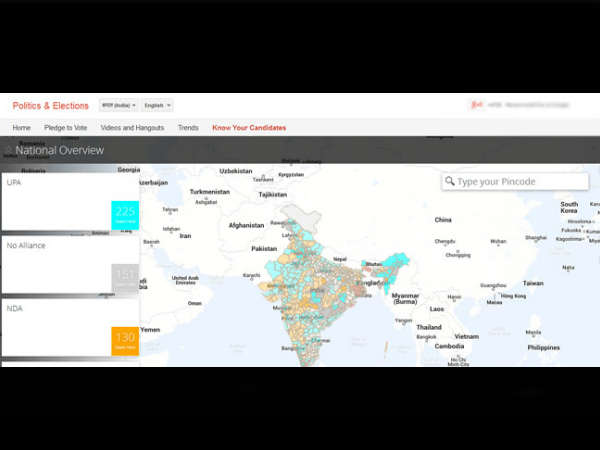Click in the Type your Pincode field

click(x=520, y=182)
